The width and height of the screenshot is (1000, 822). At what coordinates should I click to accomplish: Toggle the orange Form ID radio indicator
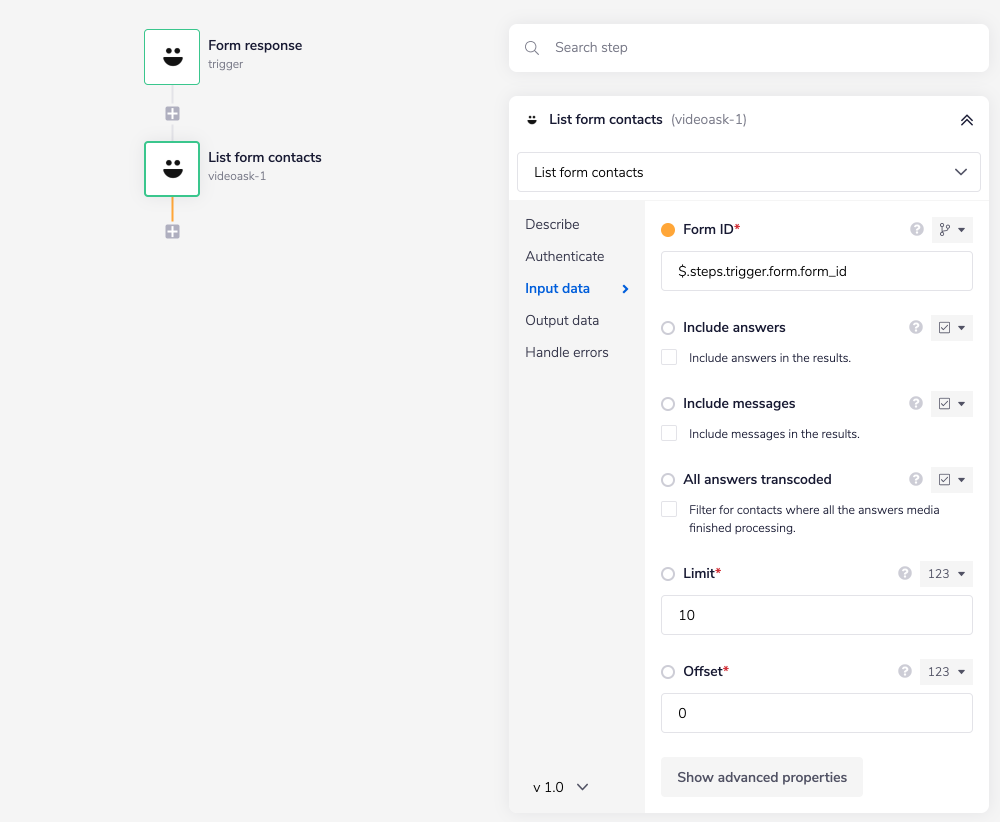pyautogui.click(x=668, y=230)
